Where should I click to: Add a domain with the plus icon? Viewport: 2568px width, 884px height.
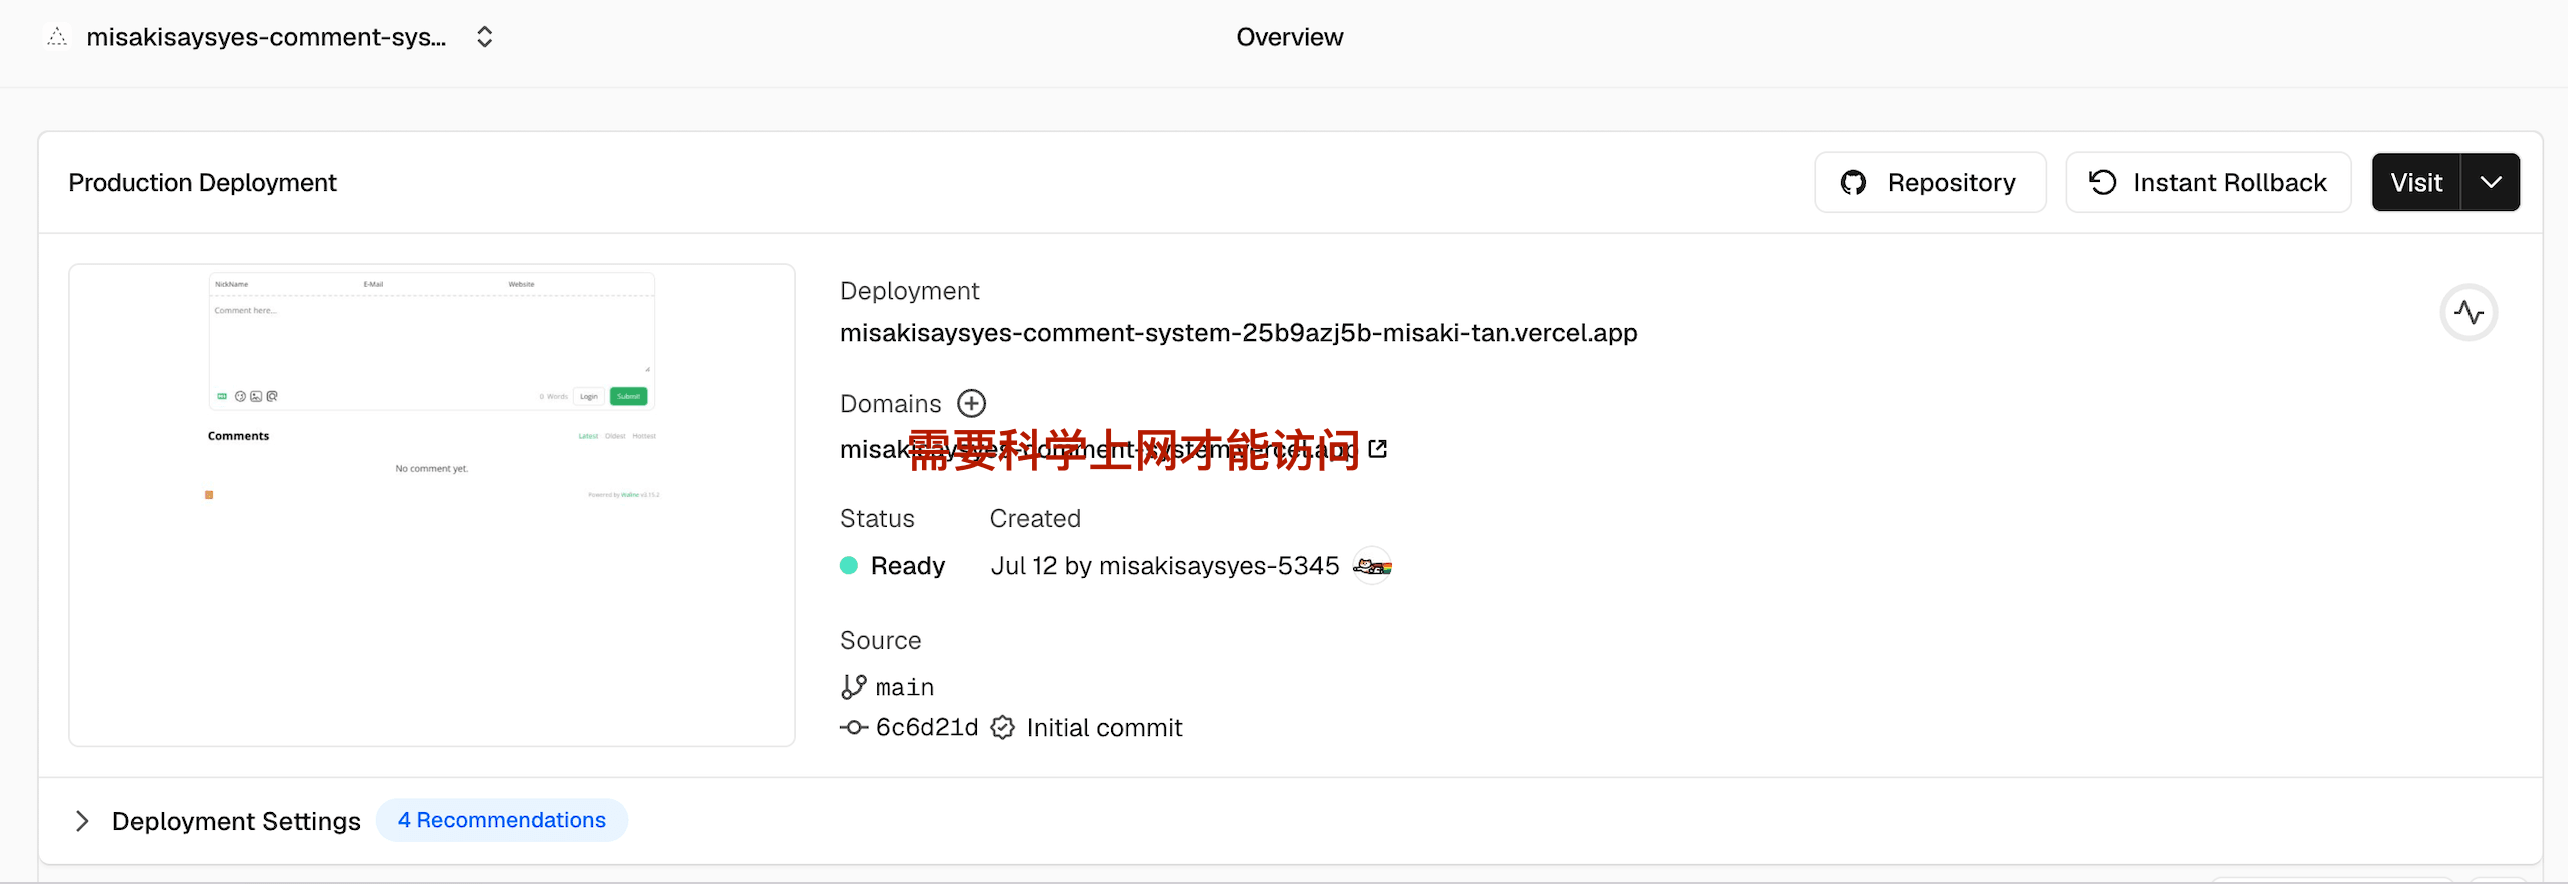(971, 403)
